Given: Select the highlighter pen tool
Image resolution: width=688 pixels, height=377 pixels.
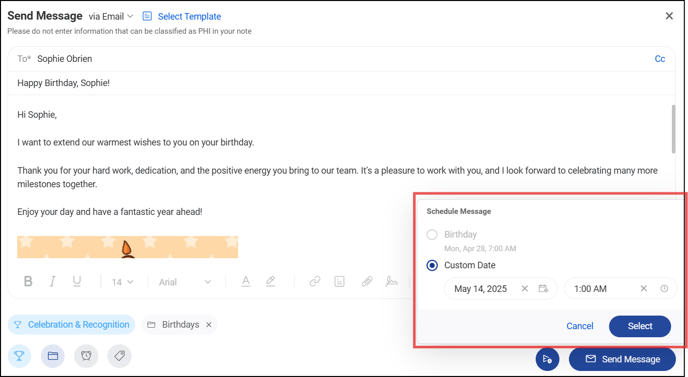Looking at the screenshot, I should (x=270, y=281).
